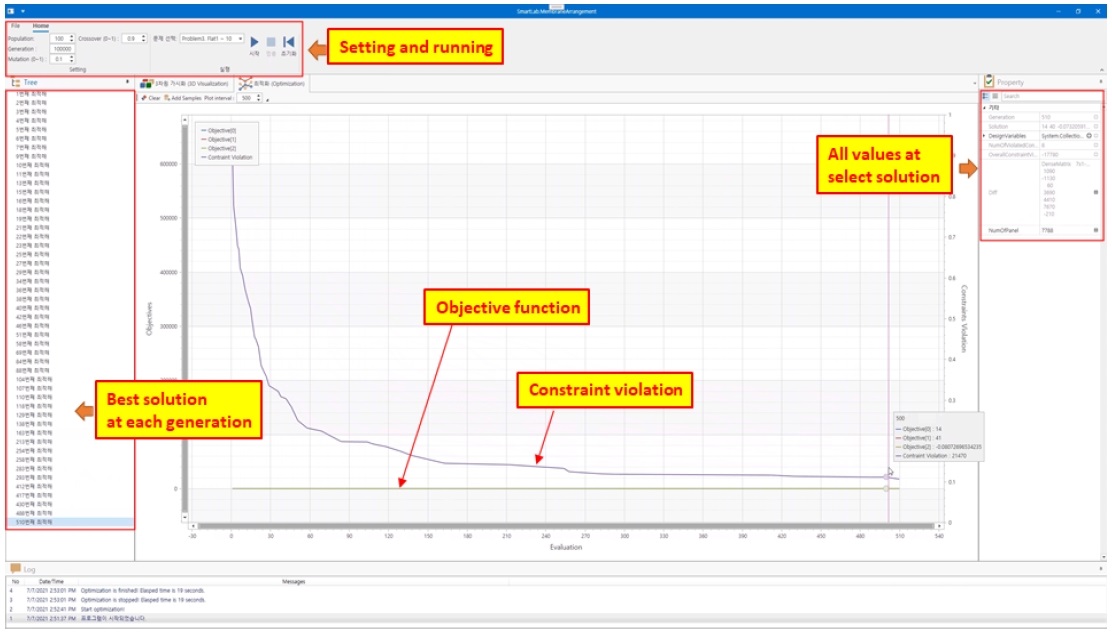
Task: Click the Clear eraser icon
Action: [x=144, y=98]
